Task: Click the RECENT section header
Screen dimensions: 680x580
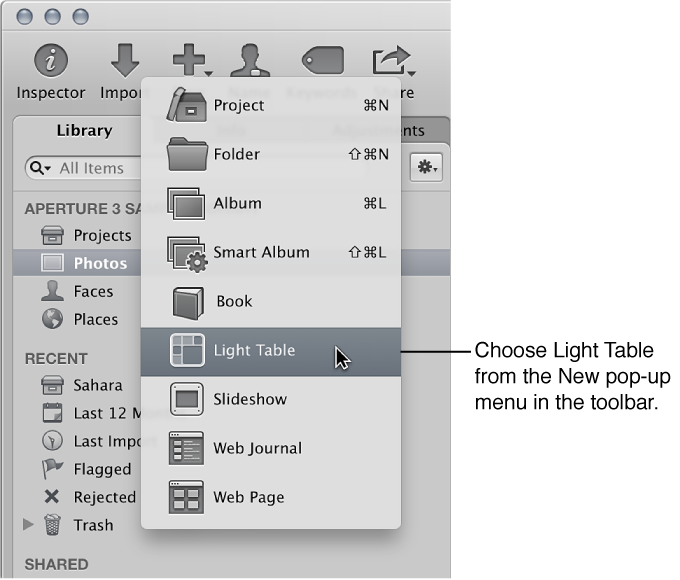Action: tap(56, 359)
